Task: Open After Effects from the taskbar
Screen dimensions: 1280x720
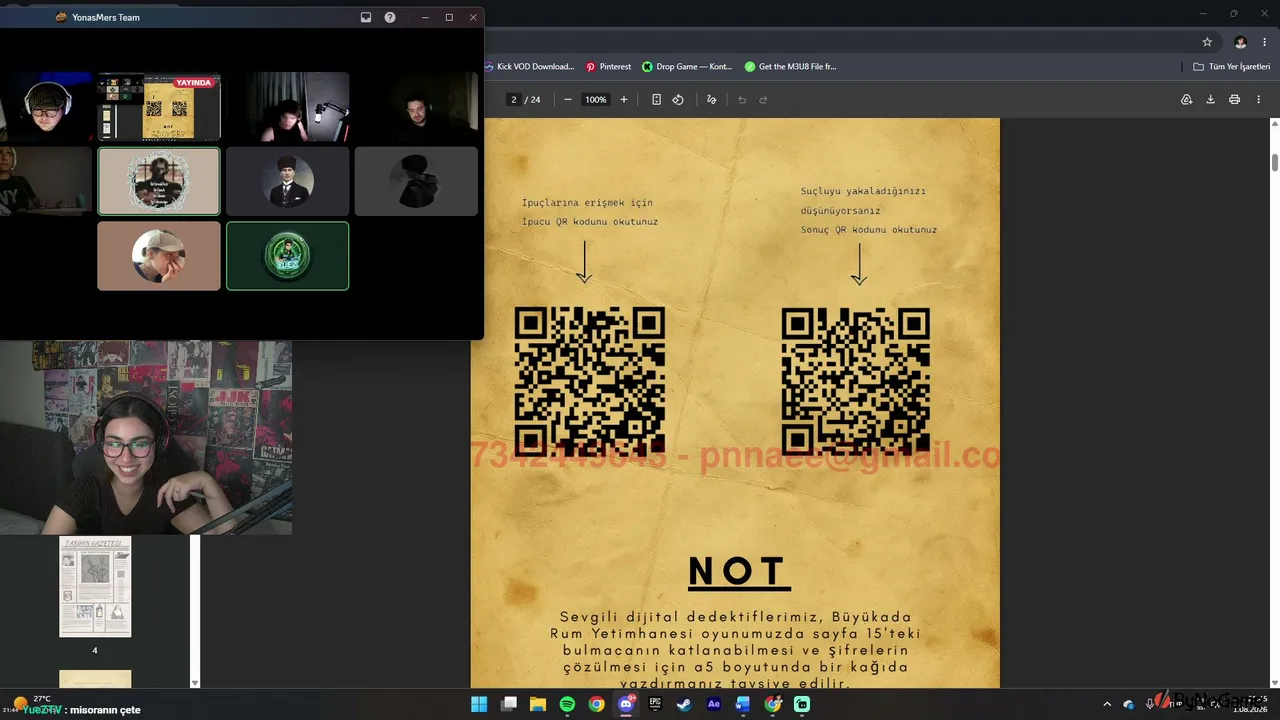Action: click(x=714, y=704)
